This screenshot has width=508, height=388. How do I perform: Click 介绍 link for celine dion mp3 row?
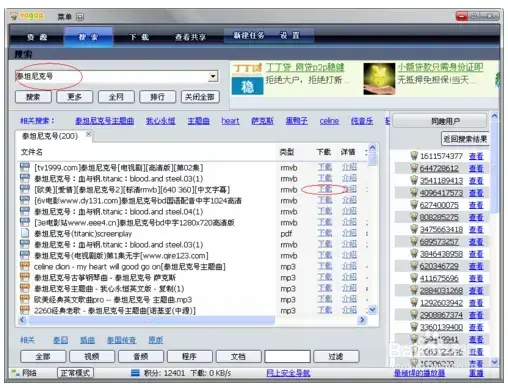point(349,266)
